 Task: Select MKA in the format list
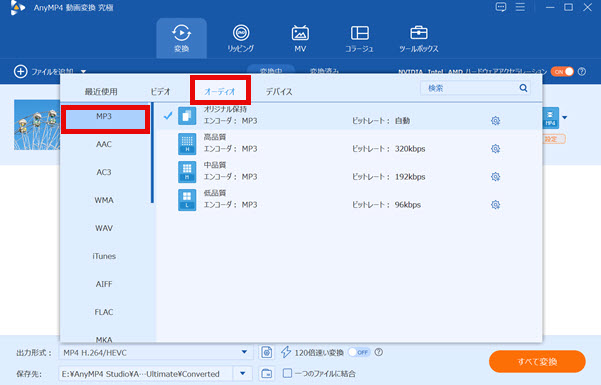coord(104,339)
